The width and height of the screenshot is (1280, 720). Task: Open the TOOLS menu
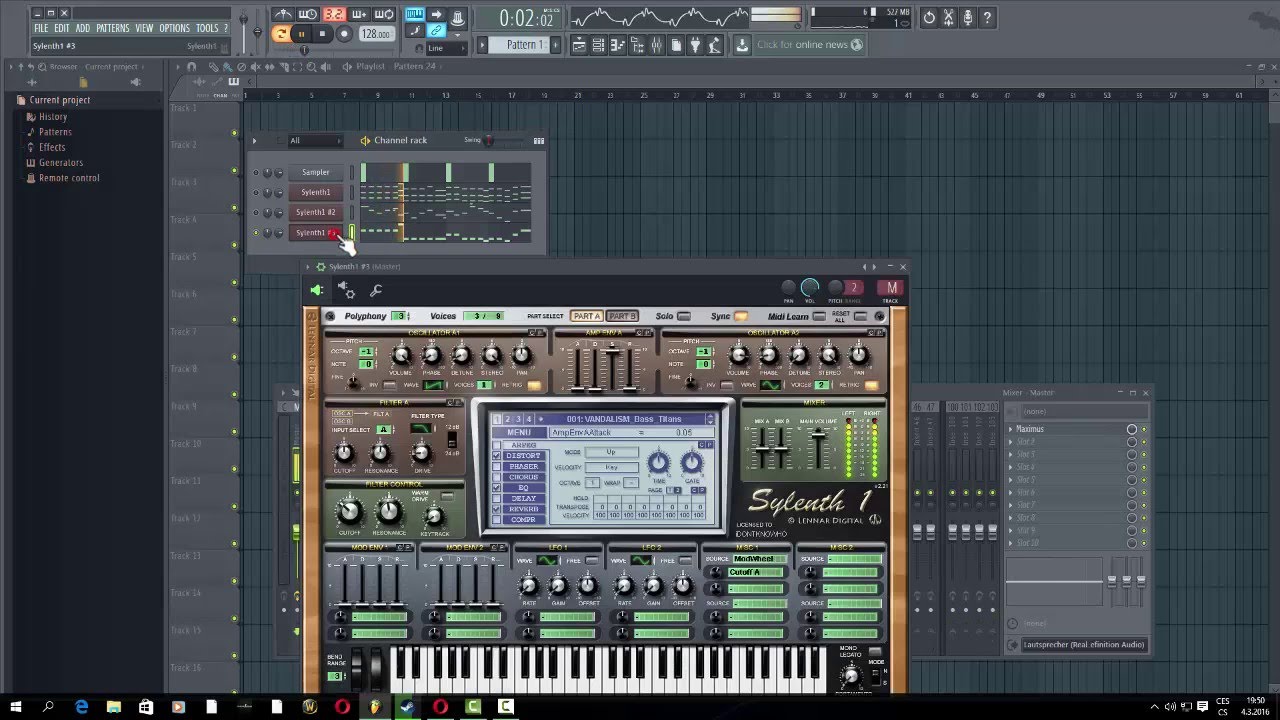tap(207, 29)
